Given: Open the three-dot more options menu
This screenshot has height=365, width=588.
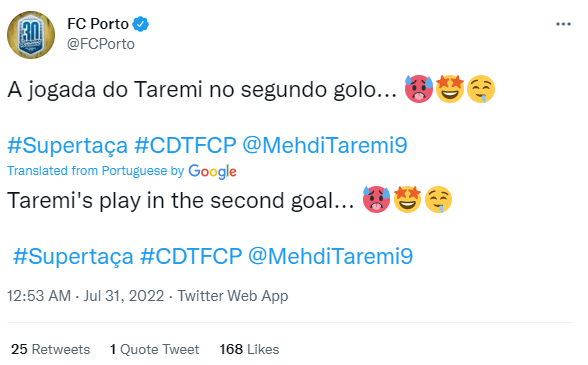Looking at the screenshot, I should pos(563,24).
